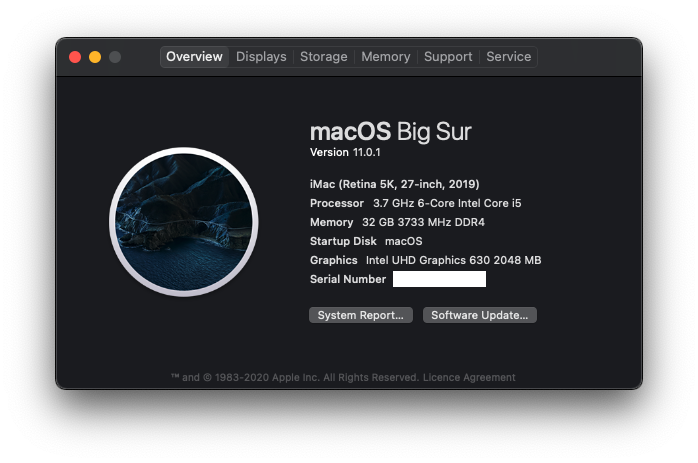Click the macOS Big Sur title
The height and width of the screenshot is (463, 698).
[390, 131]
